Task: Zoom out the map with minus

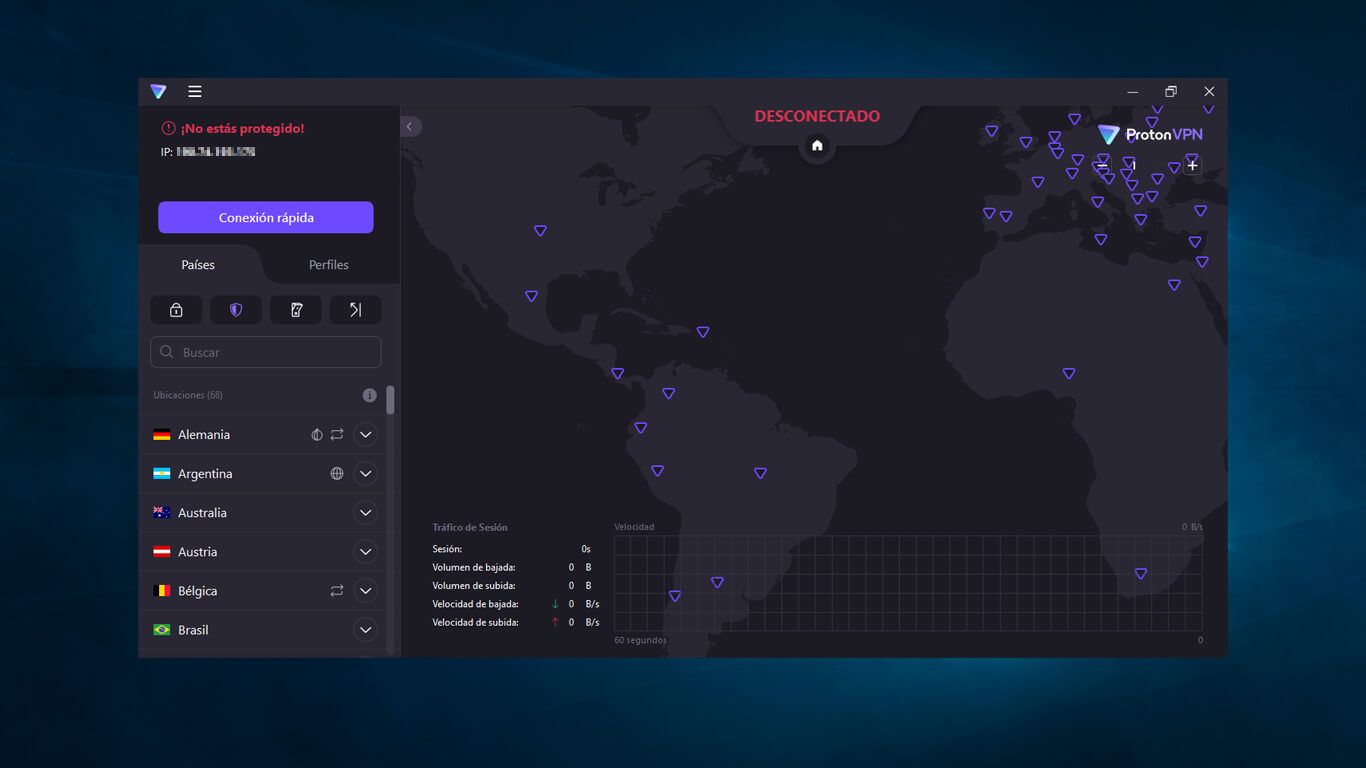Action: coord(1102,166)
